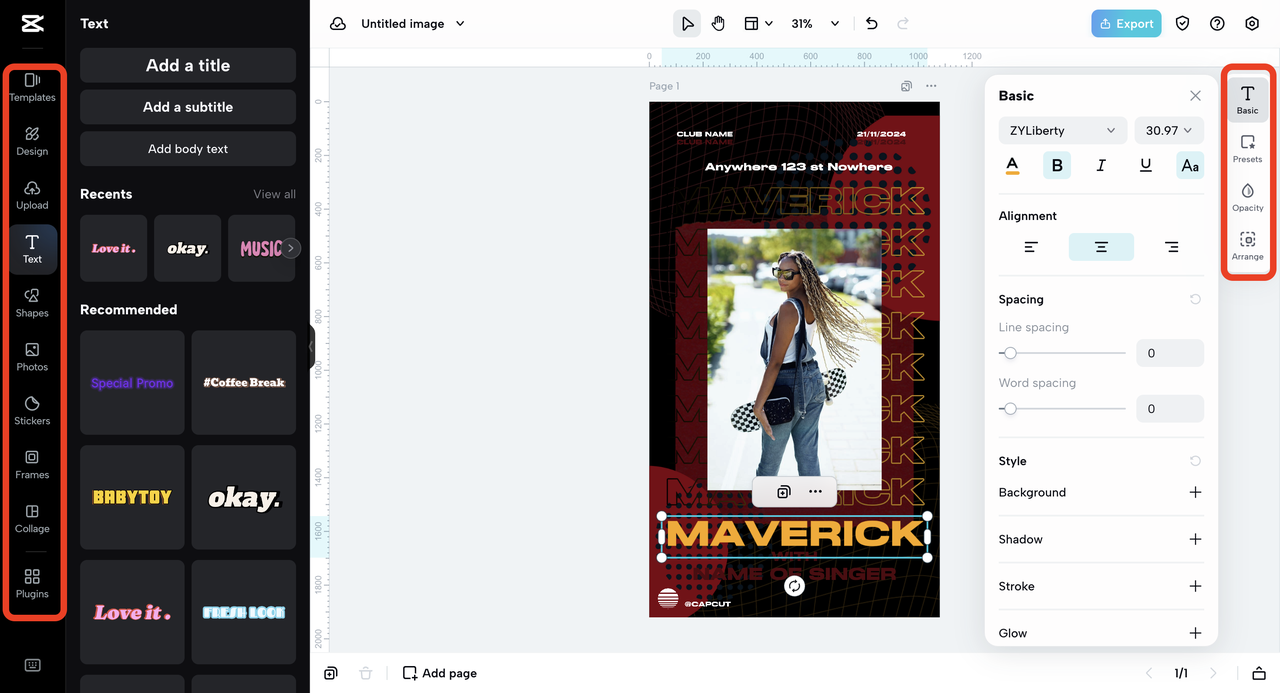Adjust the Line spacing slider
1280x693 pixels.
[1062, 353]
